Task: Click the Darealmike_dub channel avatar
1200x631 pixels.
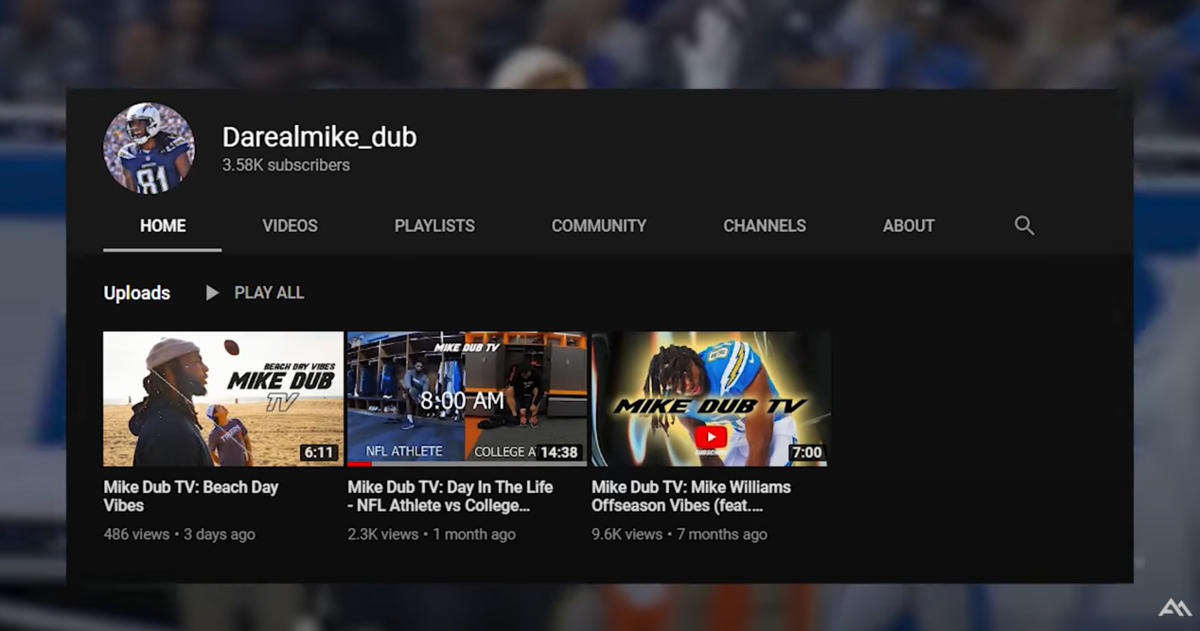Action: 149,148
